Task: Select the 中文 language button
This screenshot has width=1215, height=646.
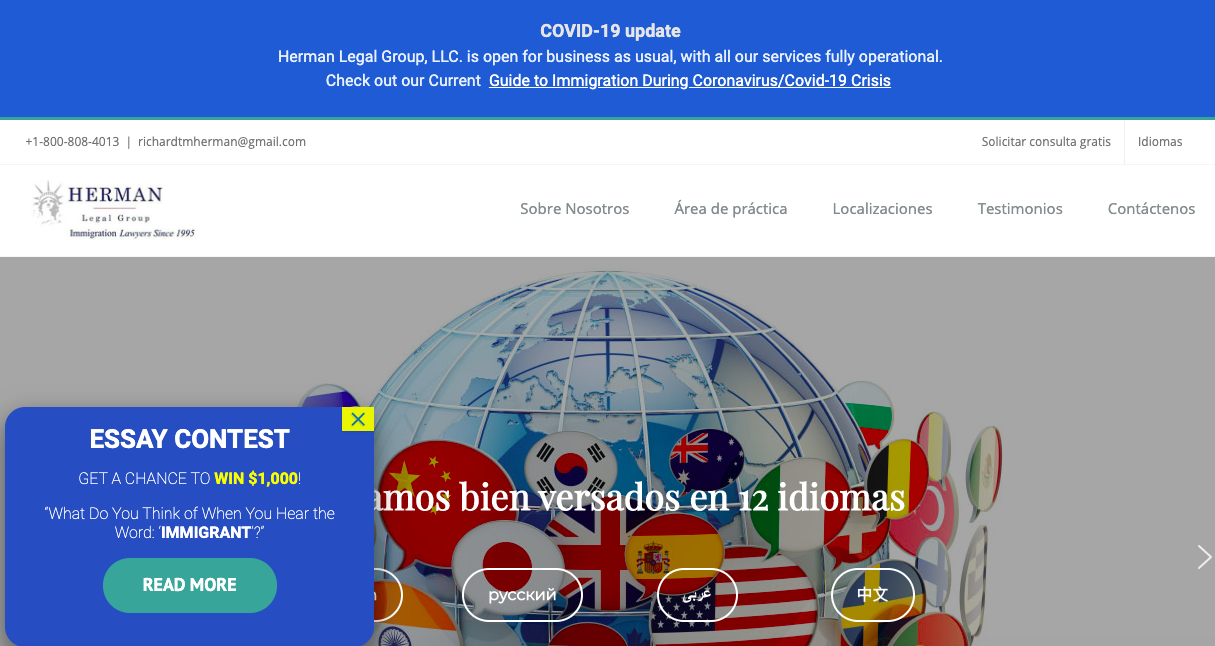Action: point(872,595)
